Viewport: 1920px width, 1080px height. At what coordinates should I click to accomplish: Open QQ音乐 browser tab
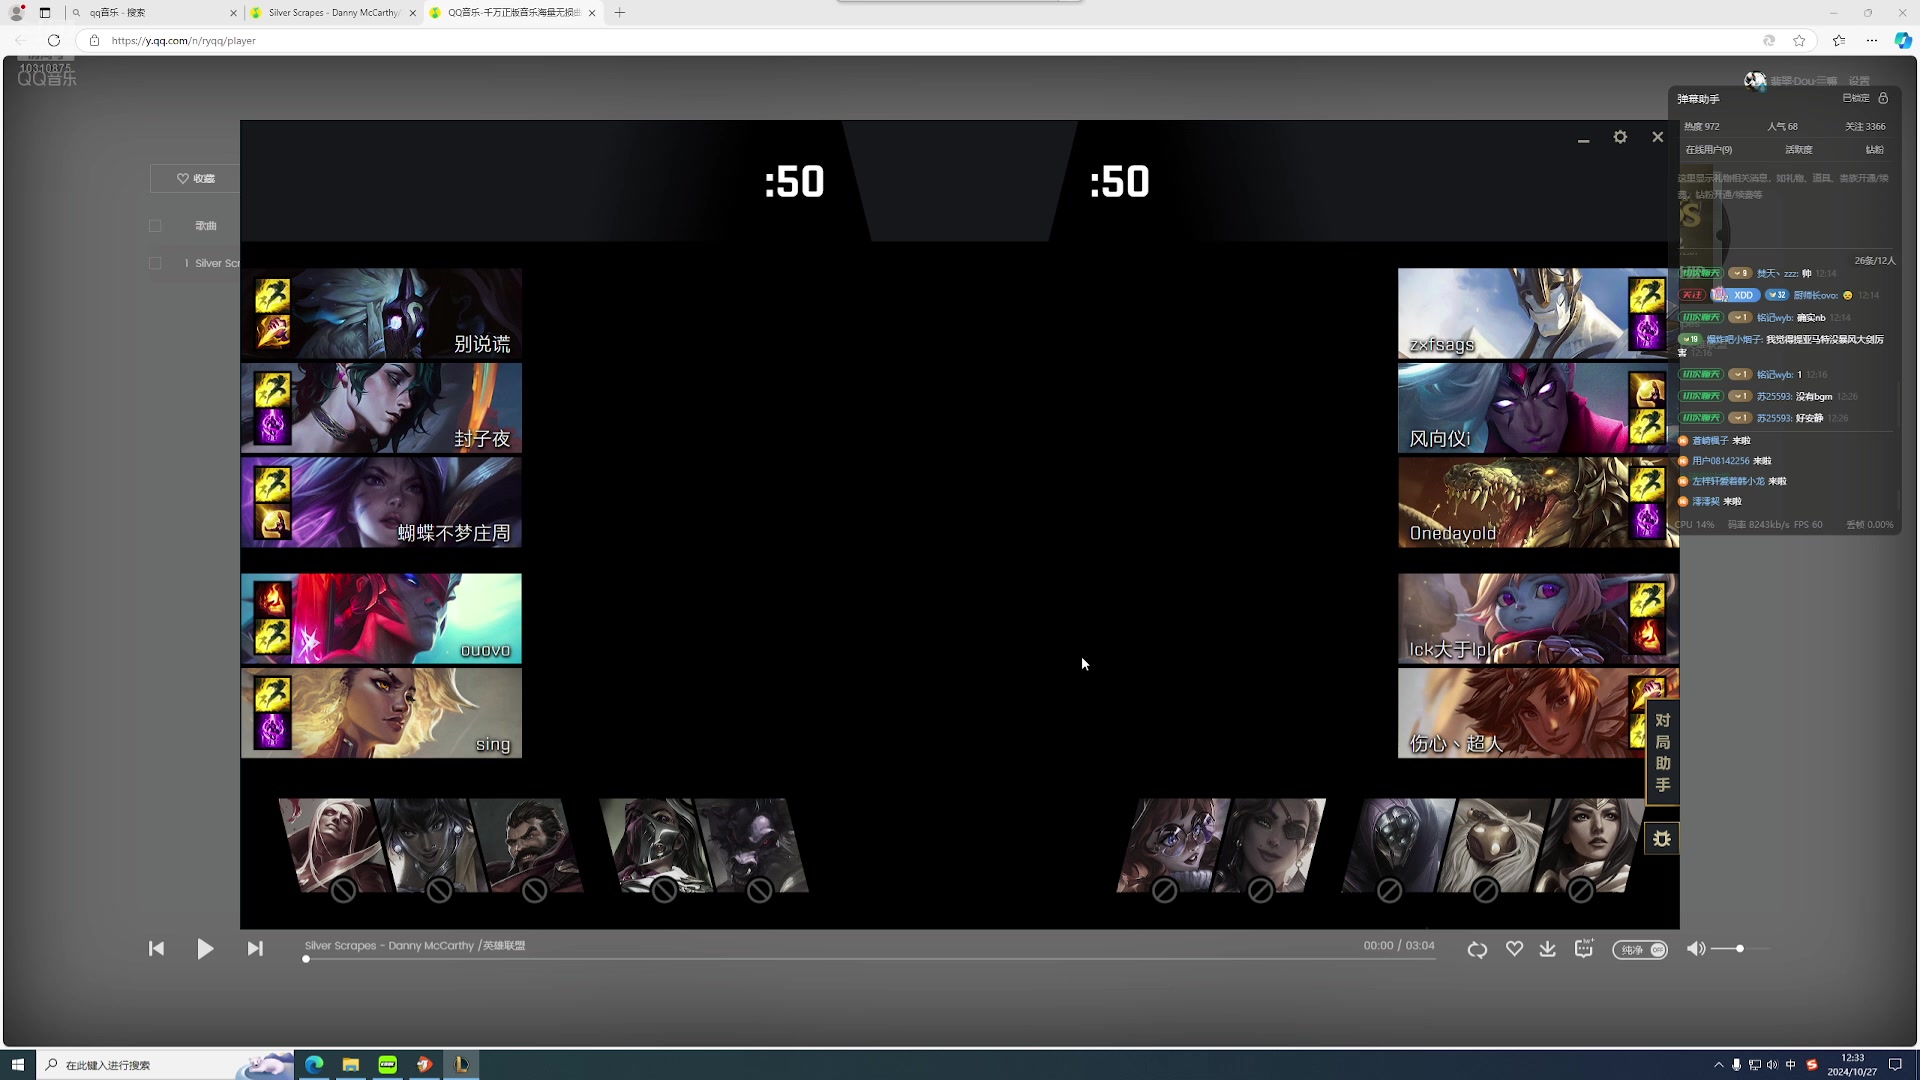coord(512,12)
